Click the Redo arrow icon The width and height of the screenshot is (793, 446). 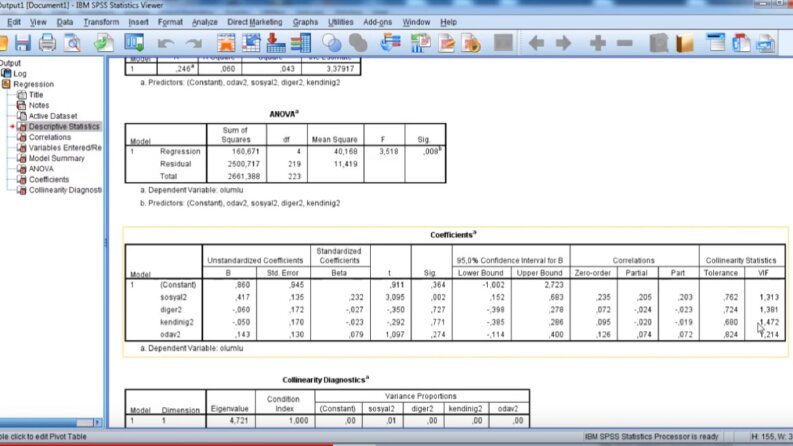pyautogui.click(x=194, y=44)
